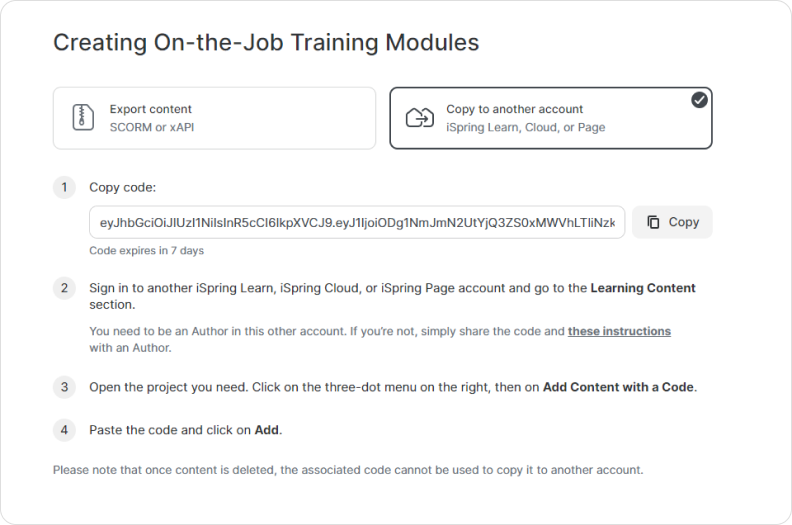Click the step 1 number badge
792x525 pixels.
[64, 187]
